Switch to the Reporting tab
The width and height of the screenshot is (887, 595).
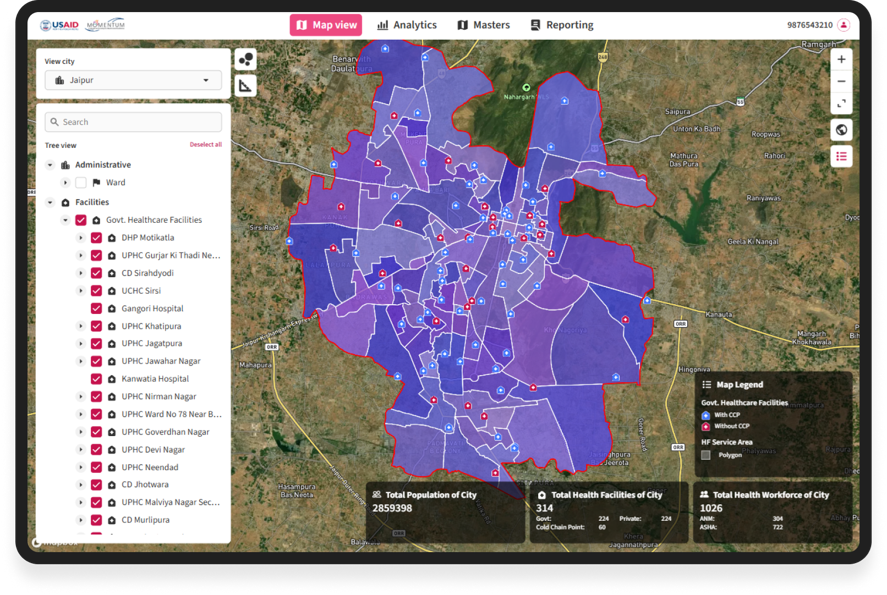tap(561, 25)
